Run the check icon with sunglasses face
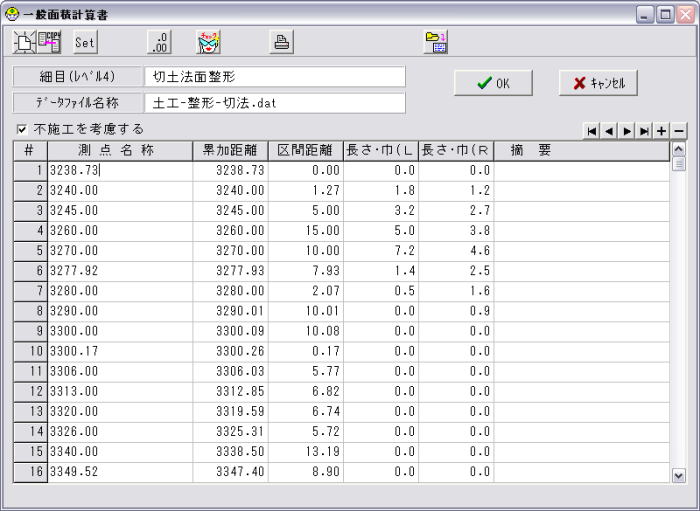Viewport: 700px width, 511px height. (x=208, y=42)
